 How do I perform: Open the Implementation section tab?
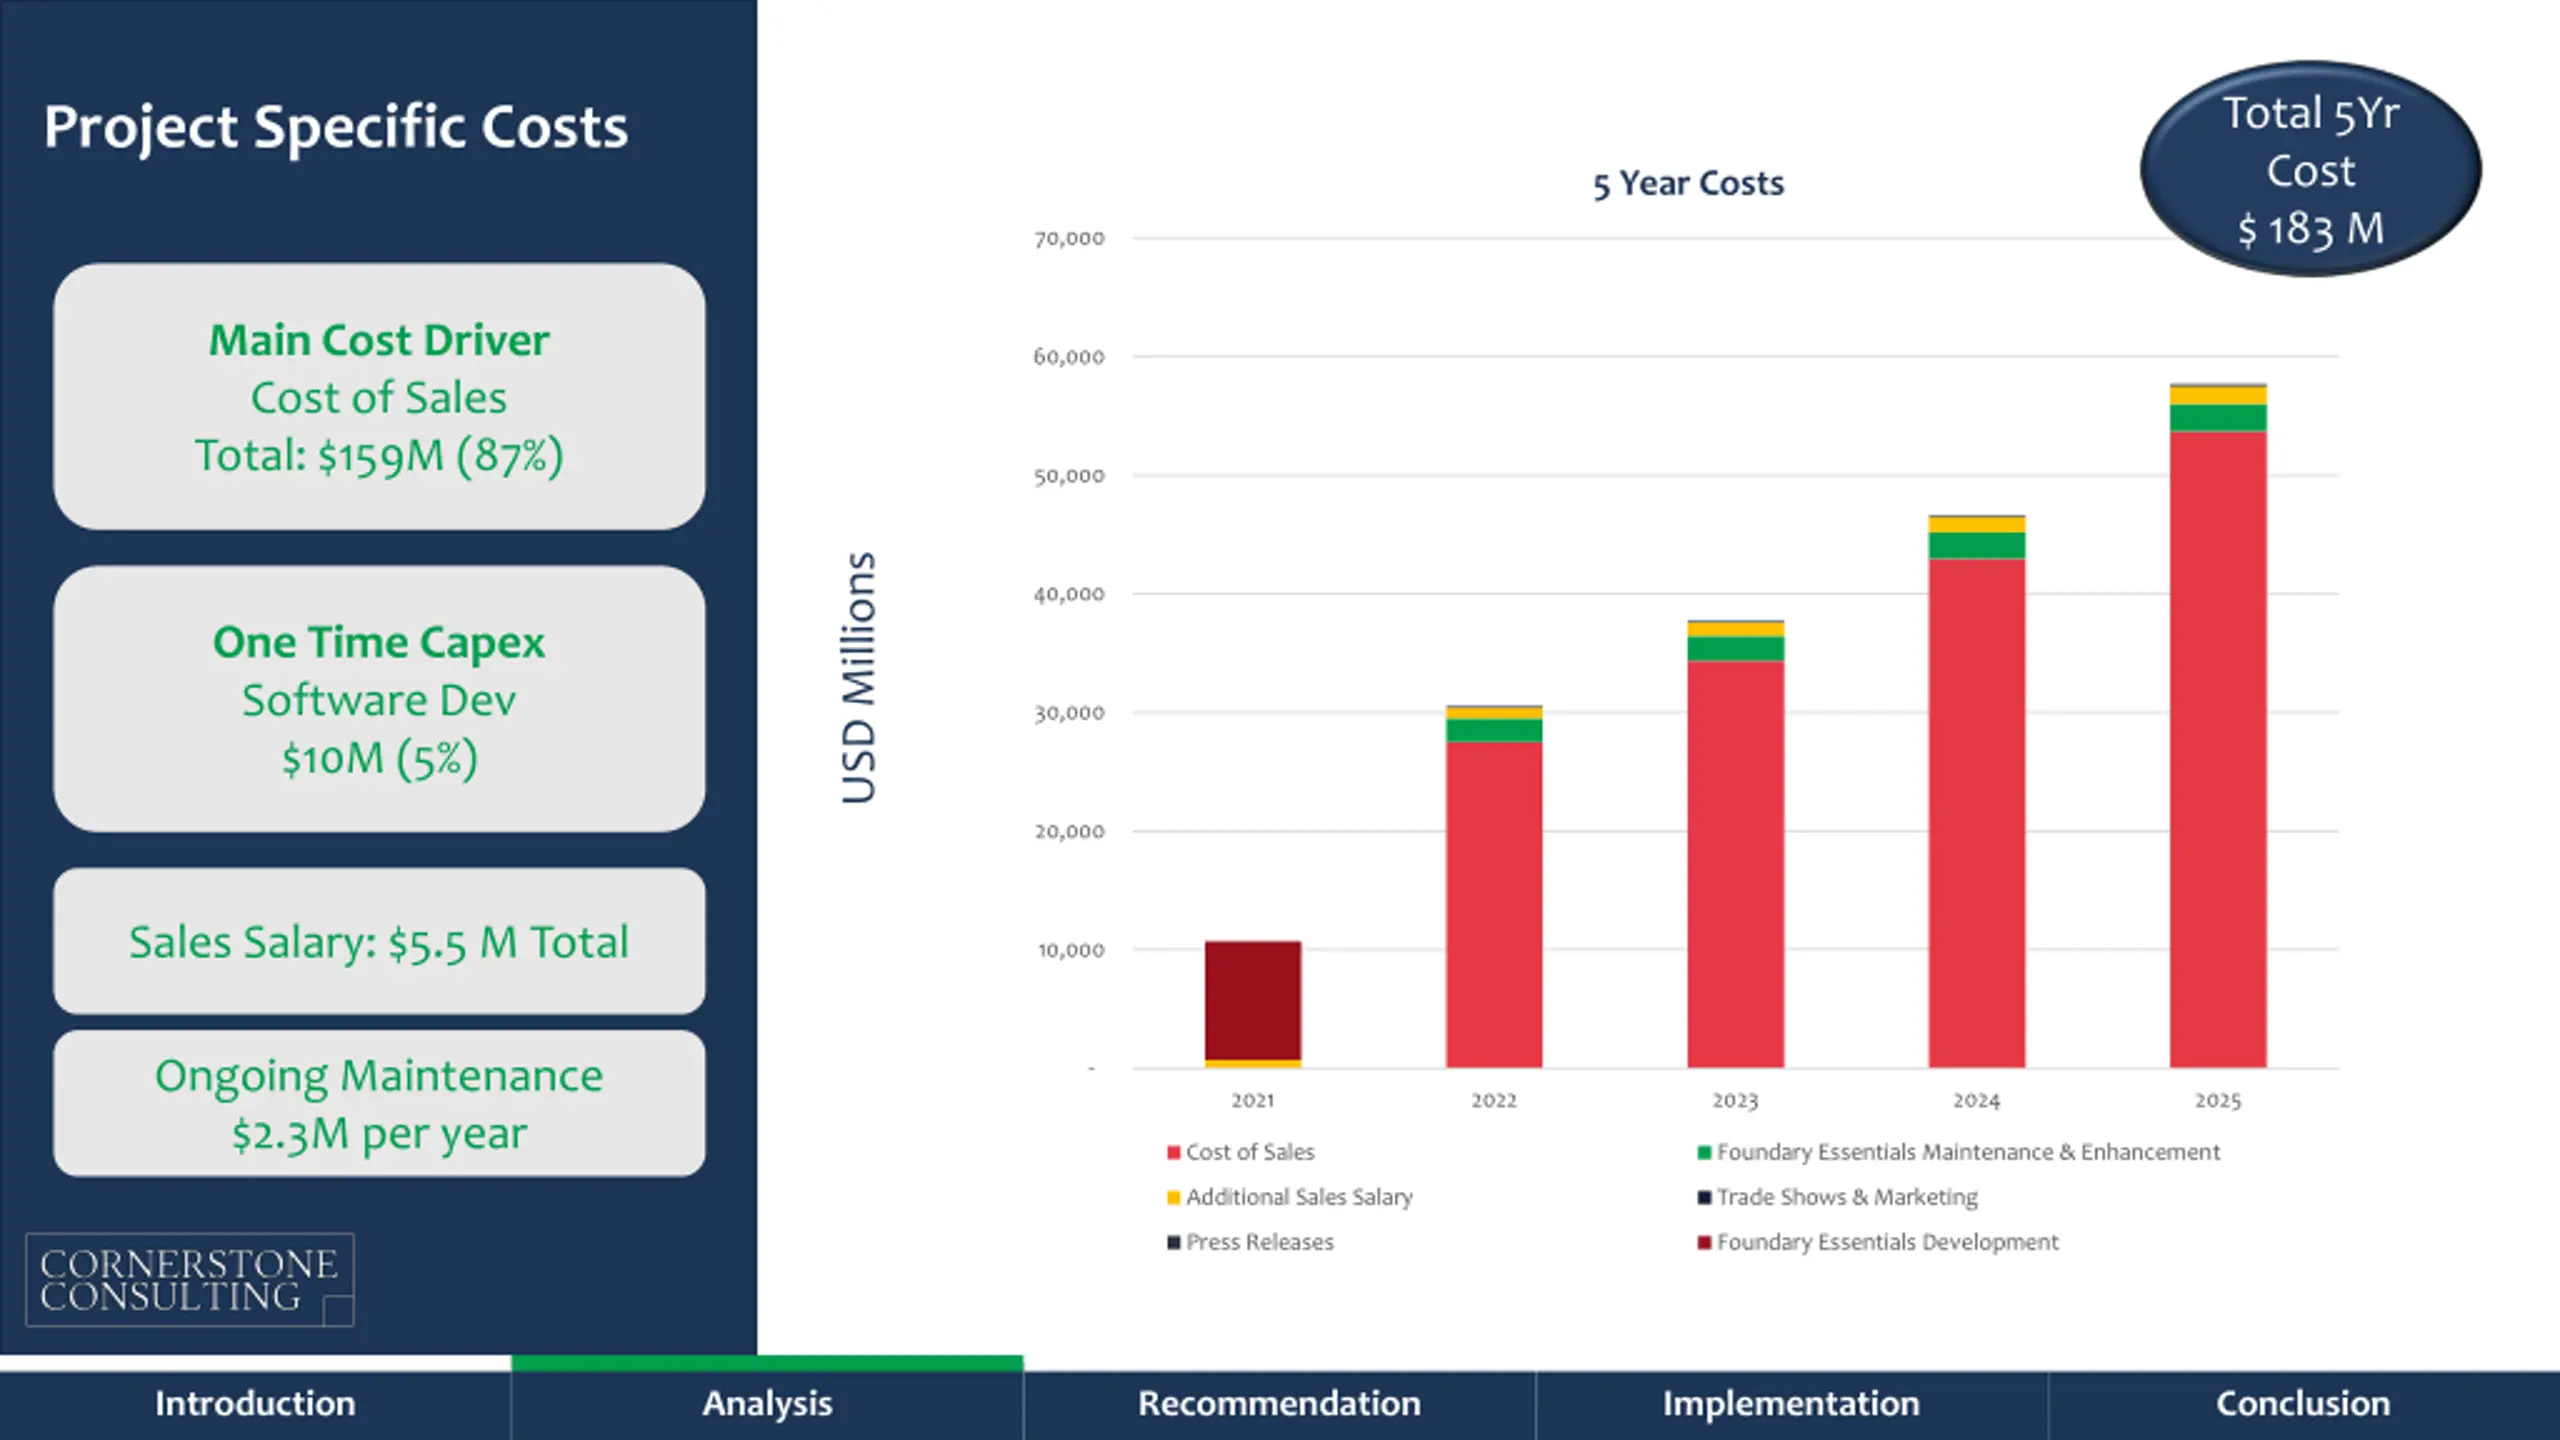point(1791,1404)
